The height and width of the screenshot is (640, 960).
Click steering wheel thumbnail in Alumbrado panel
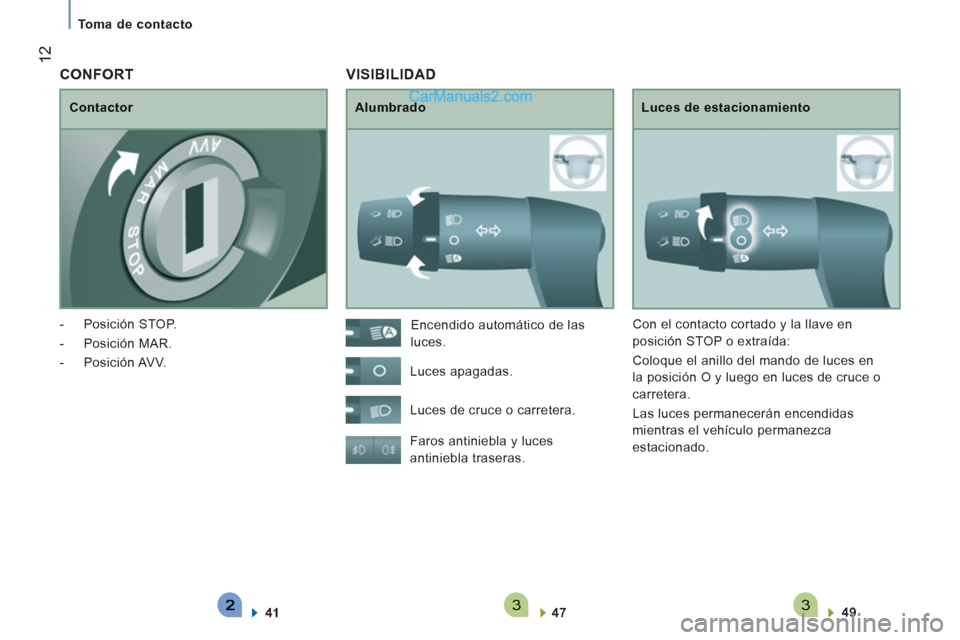tap(577, 162)
